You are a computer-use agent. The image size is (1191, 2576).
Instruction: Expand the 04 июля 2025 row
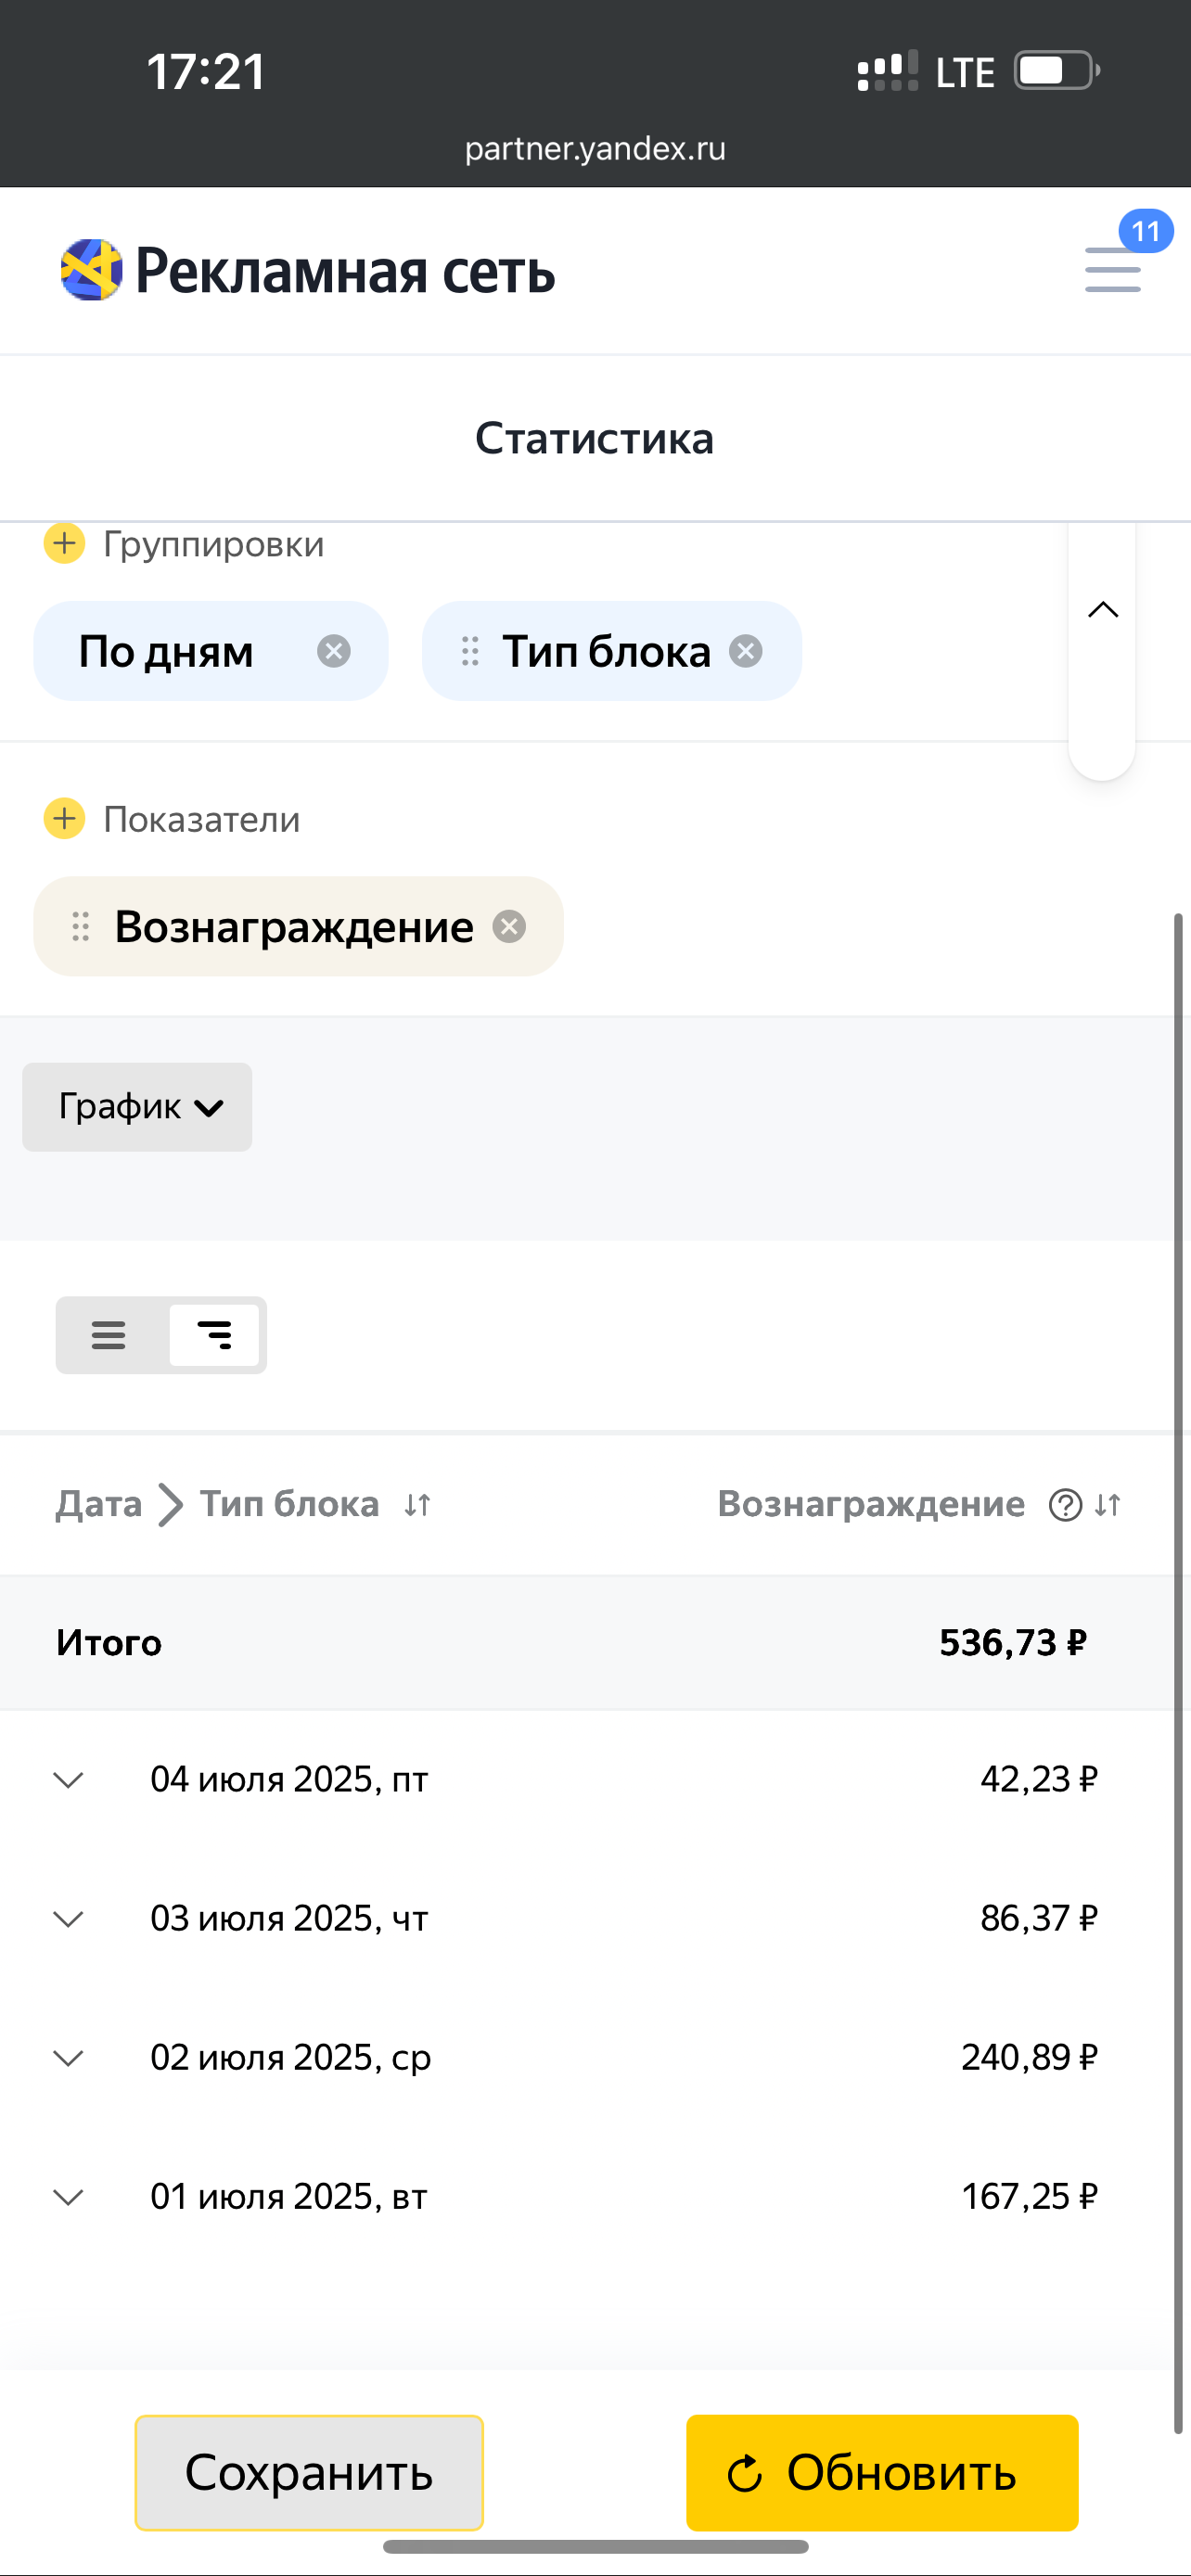click(68, 1780)
